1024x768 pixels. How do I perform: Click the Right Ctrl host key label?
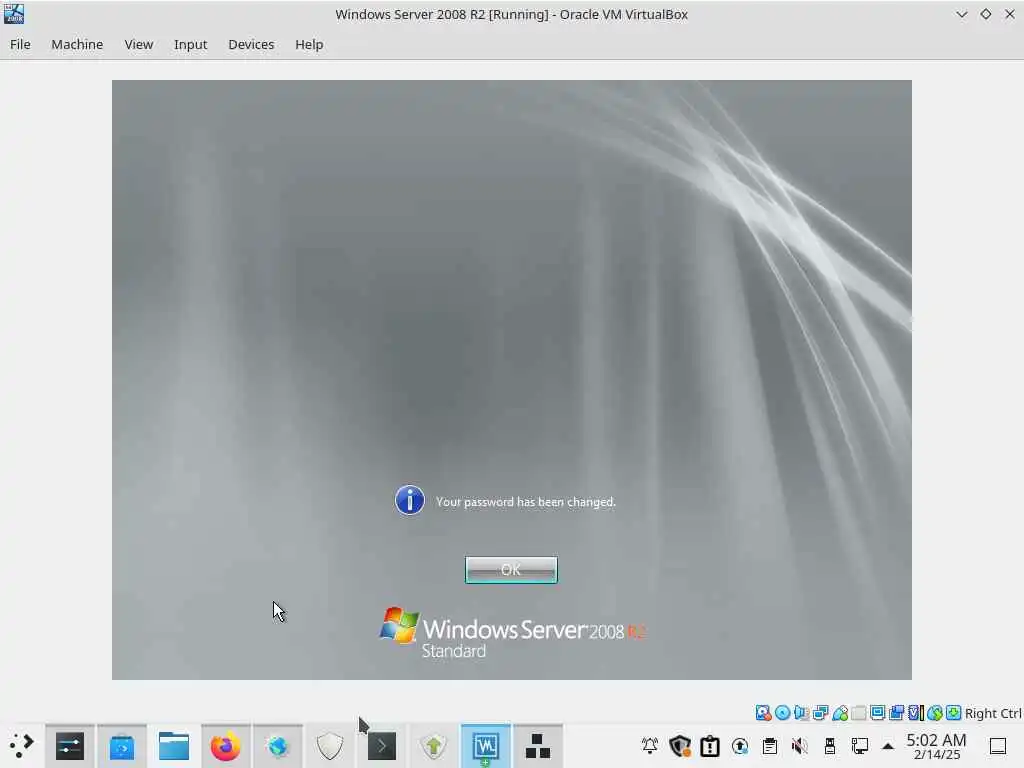coord(993,713)
